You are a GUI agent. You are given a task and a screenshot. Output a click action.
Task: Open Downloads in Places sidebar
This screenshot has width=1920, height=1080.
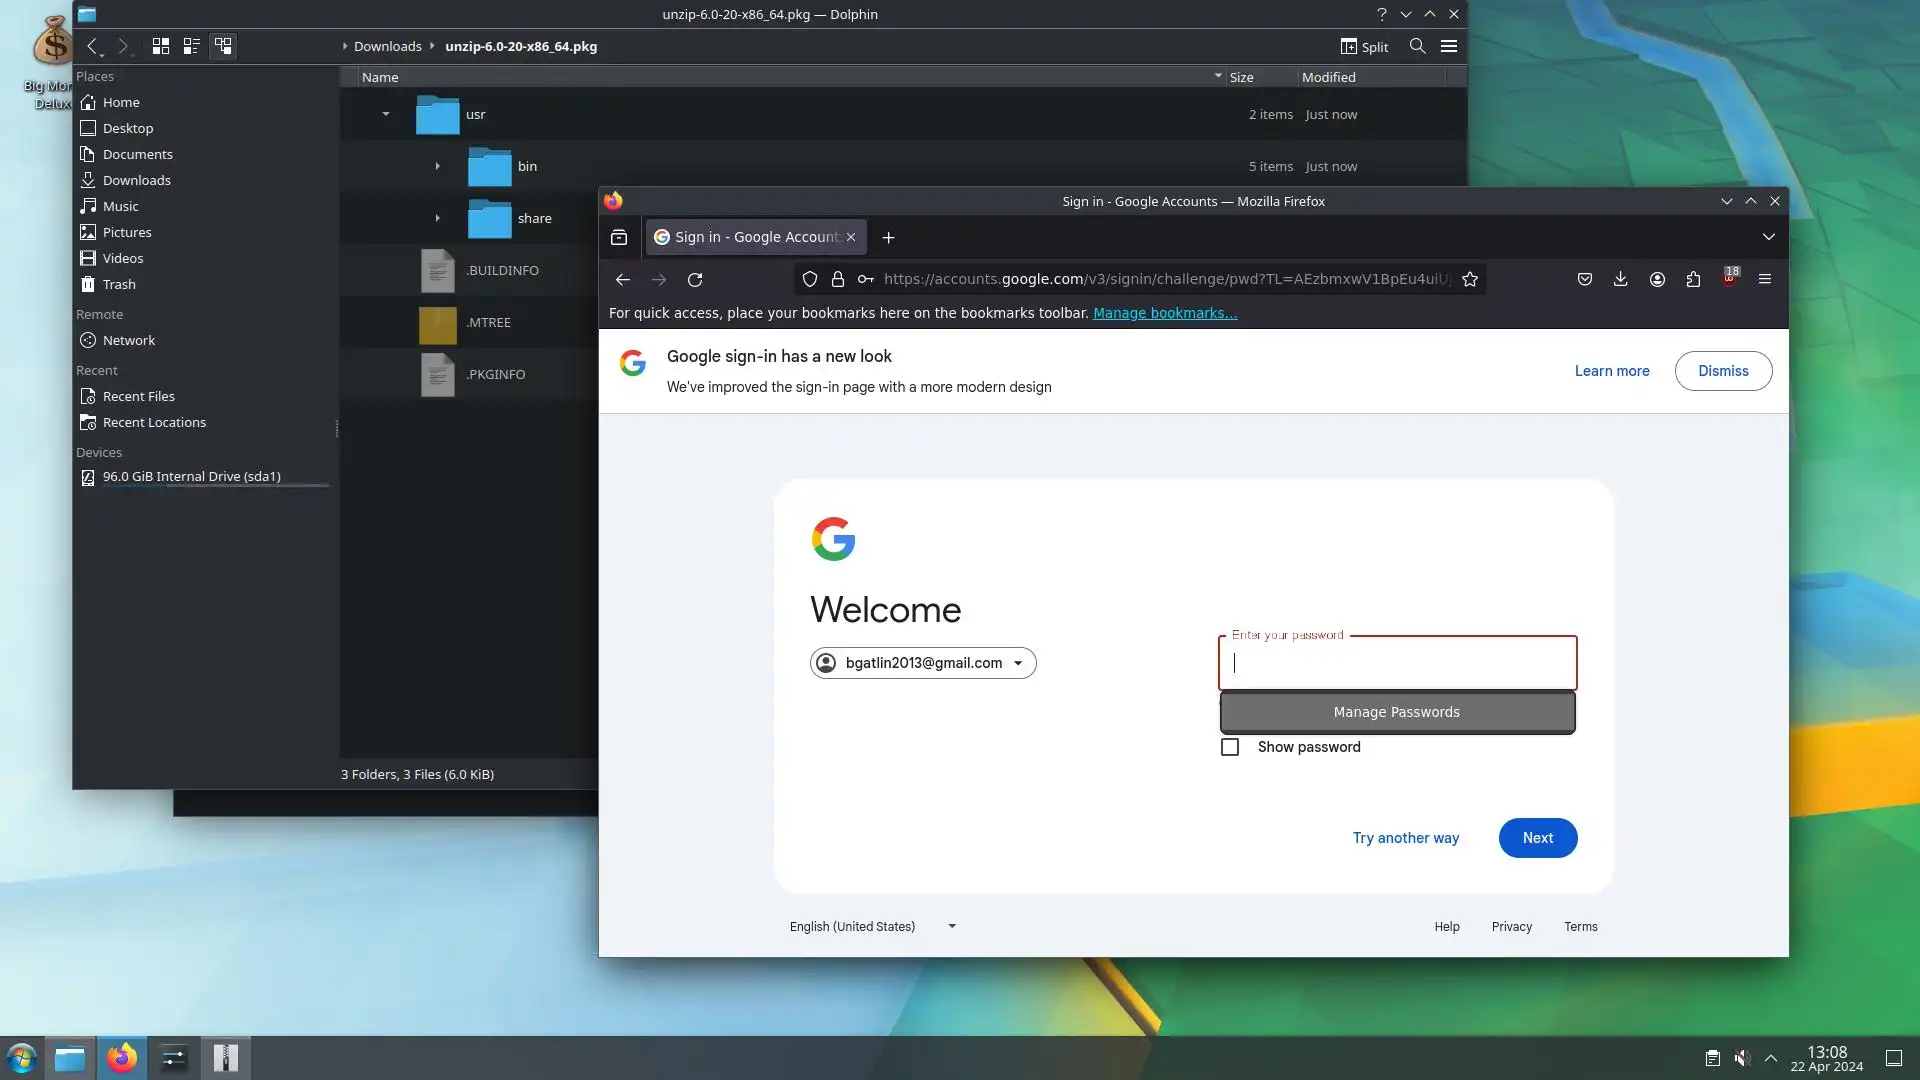pyautogui.click(x=136, y=180)
